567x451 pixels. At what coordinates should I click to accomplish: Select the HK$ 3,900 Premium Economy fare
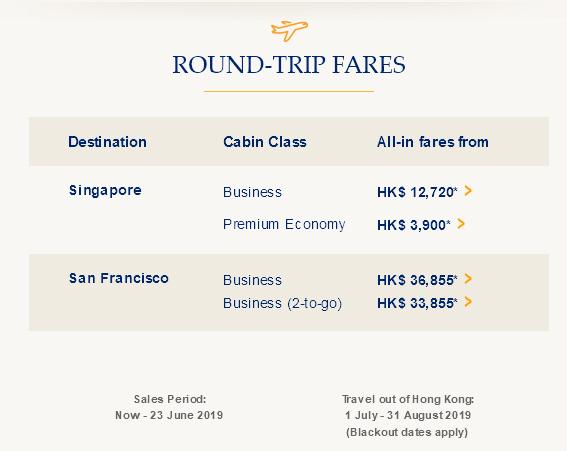414,225
